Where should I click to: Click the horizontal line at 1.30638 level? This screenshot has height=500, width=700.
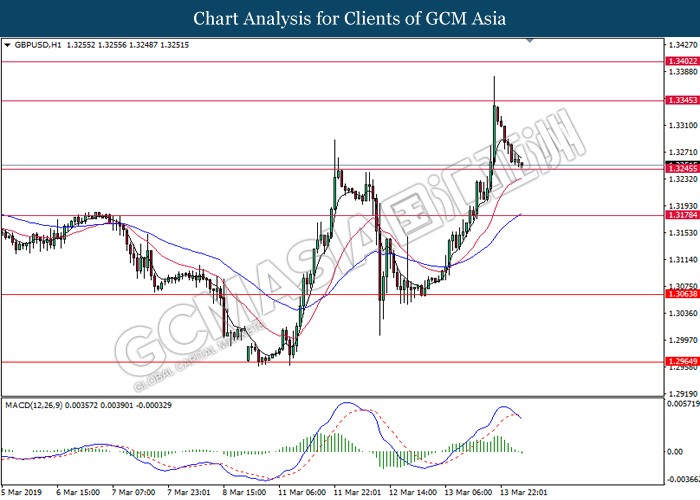tap(333, 294)
